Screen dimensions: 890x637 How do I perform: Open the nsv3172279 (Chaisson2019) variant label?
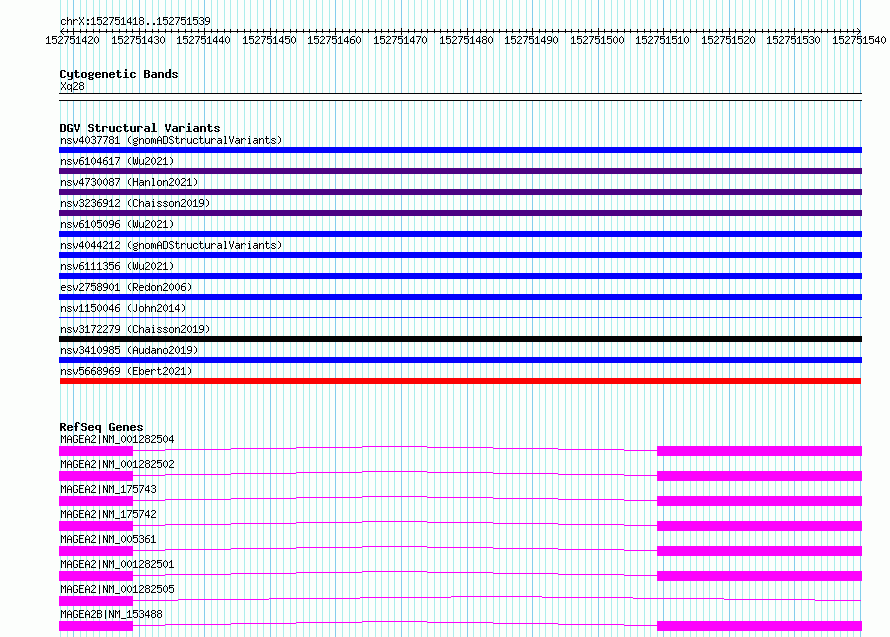[135, 329]
